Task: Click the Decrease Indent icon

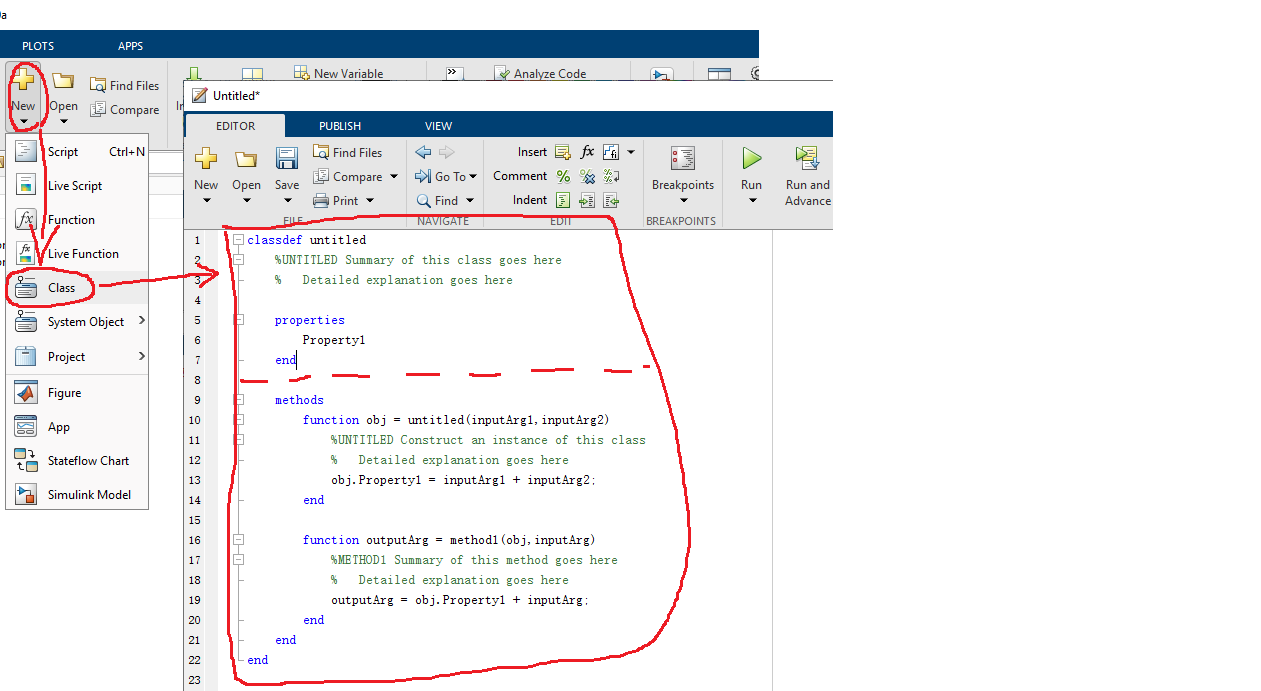Action: (x=611, y=200)
